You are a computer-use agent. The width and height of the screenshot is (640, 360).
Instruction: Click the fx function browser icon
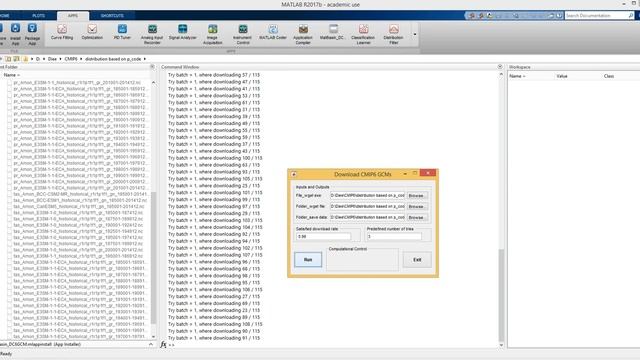[163, 345]
